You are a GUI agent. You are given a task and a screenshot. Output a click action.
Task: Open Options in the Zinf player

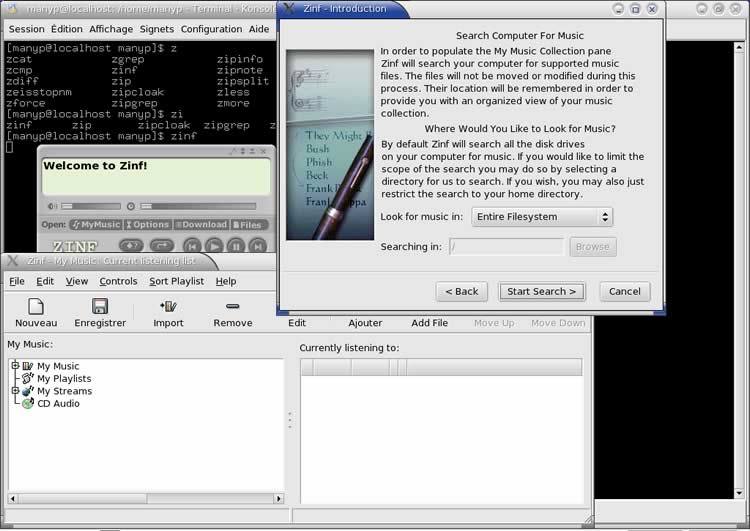(x=147, y=224)
